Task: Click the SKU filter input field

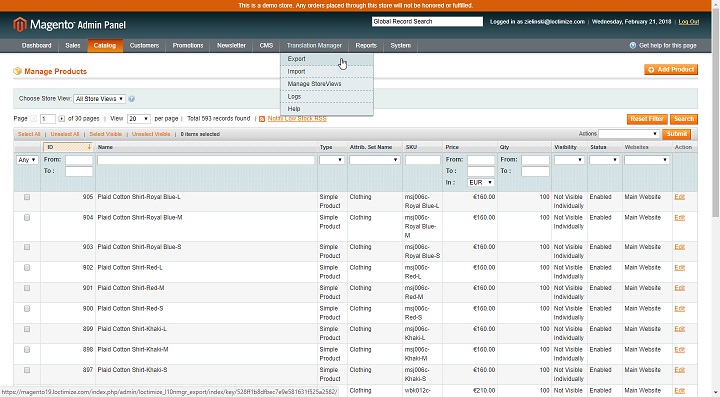Action: pos(422,160)
